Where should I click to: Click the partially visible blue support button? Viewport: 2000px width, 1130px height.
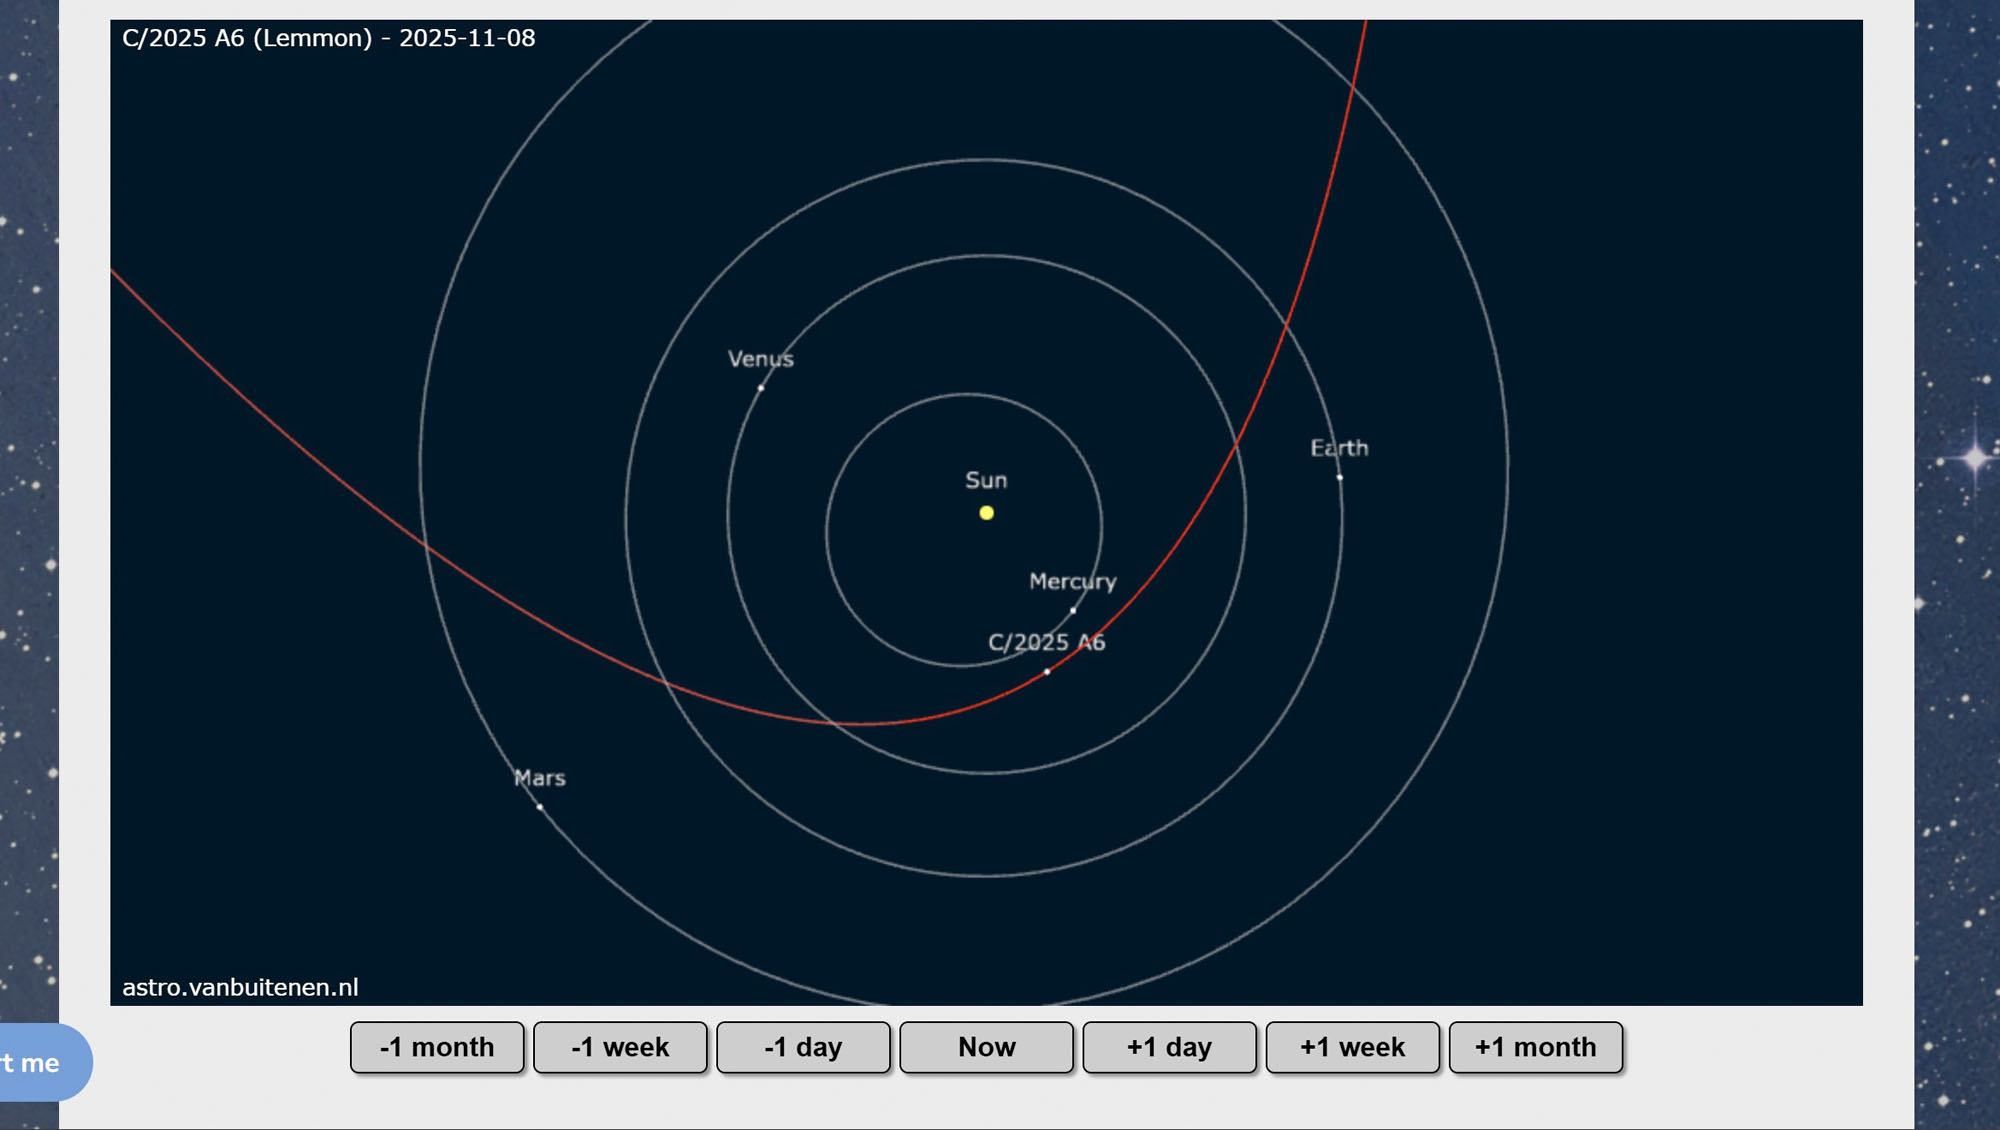tap(40, 1062)
